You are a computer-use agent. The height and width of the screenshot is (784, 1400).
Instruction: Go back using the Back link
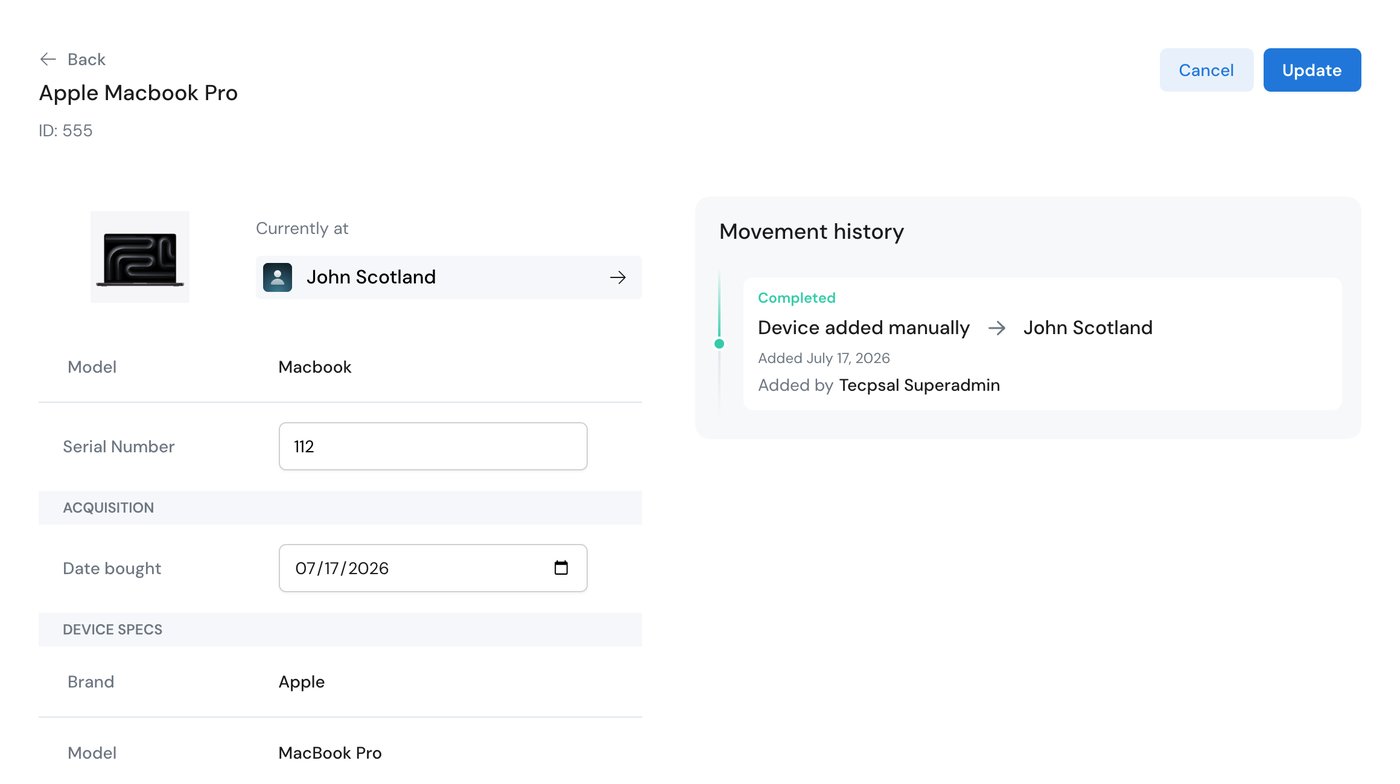tap(72, 60)
